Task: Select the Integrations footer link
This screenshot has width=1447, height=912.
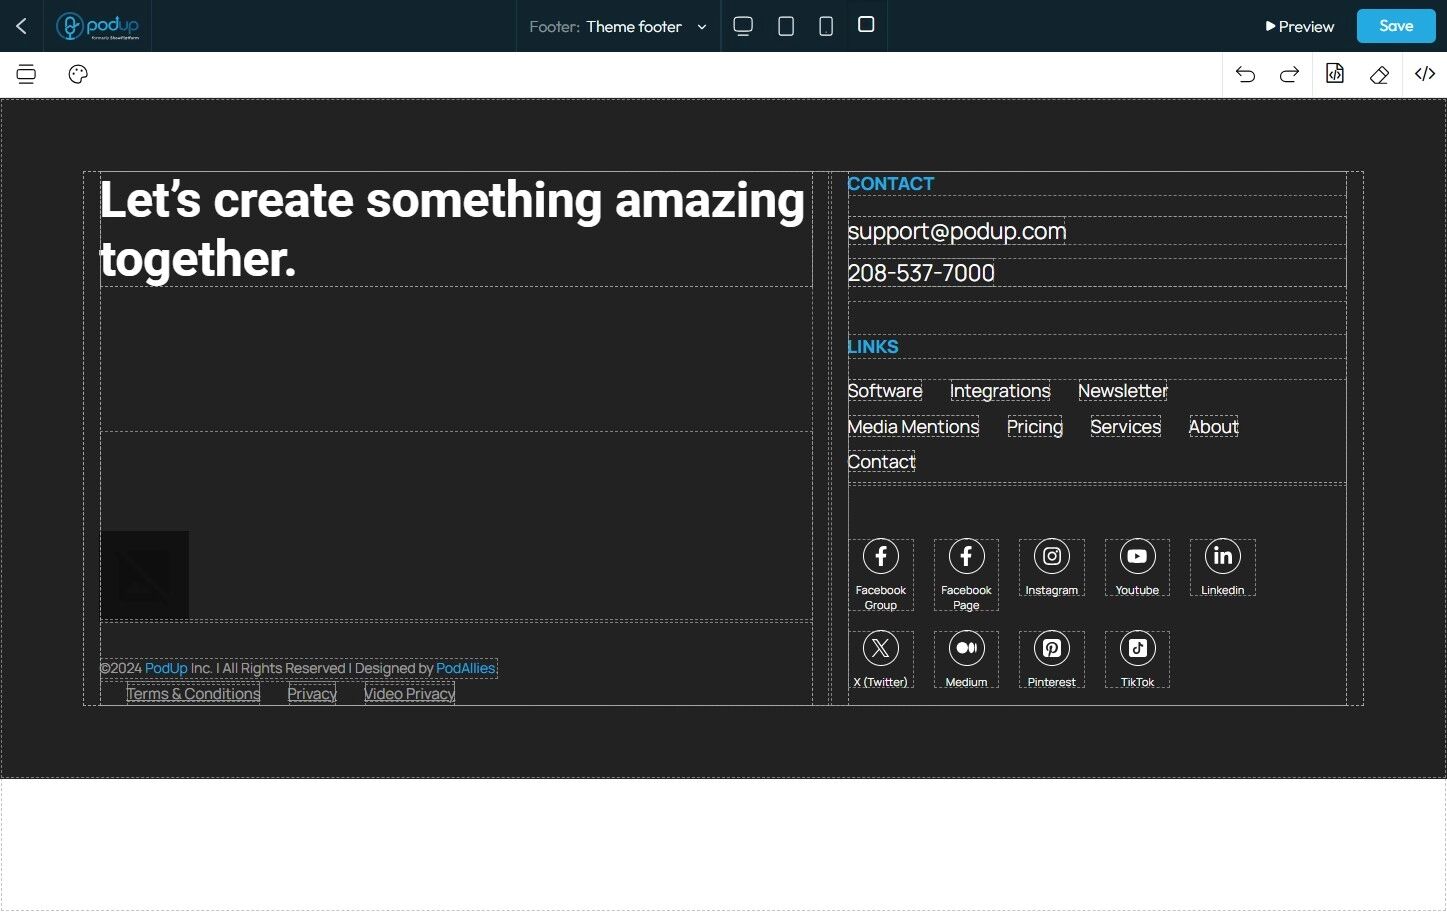Action: 1000,391
